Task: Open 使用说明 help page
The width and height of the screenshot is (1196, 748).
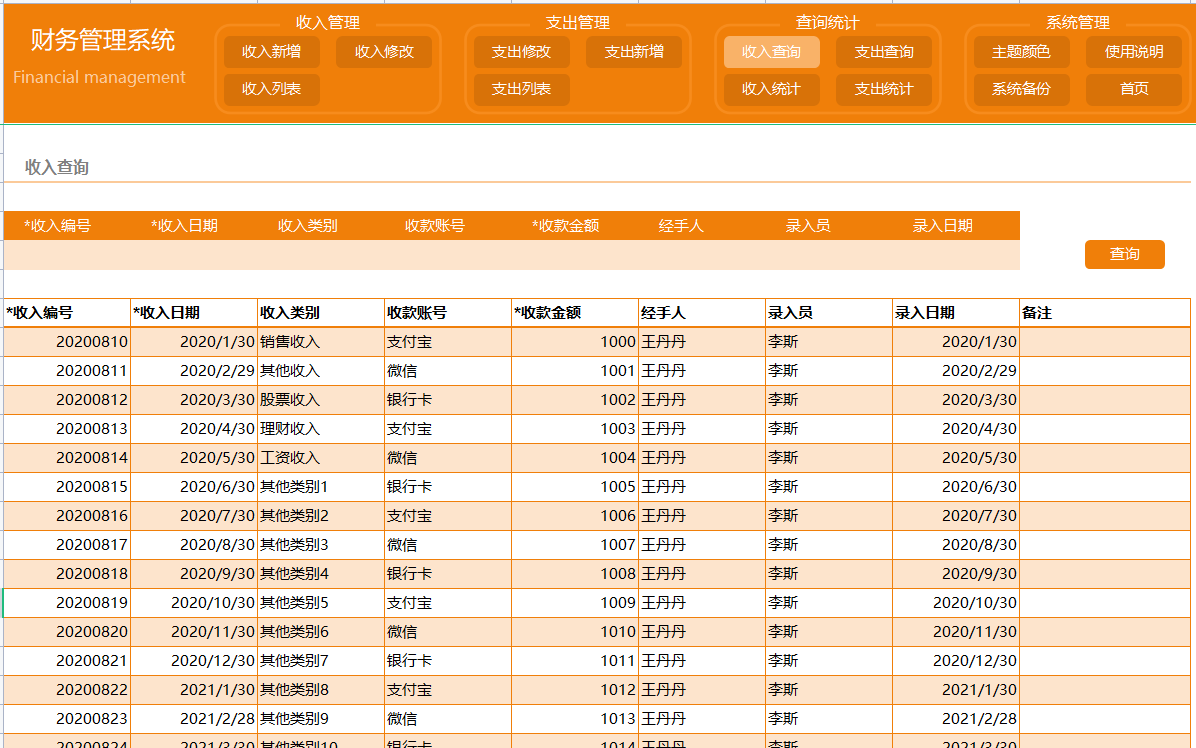Action: (1134, 52)
